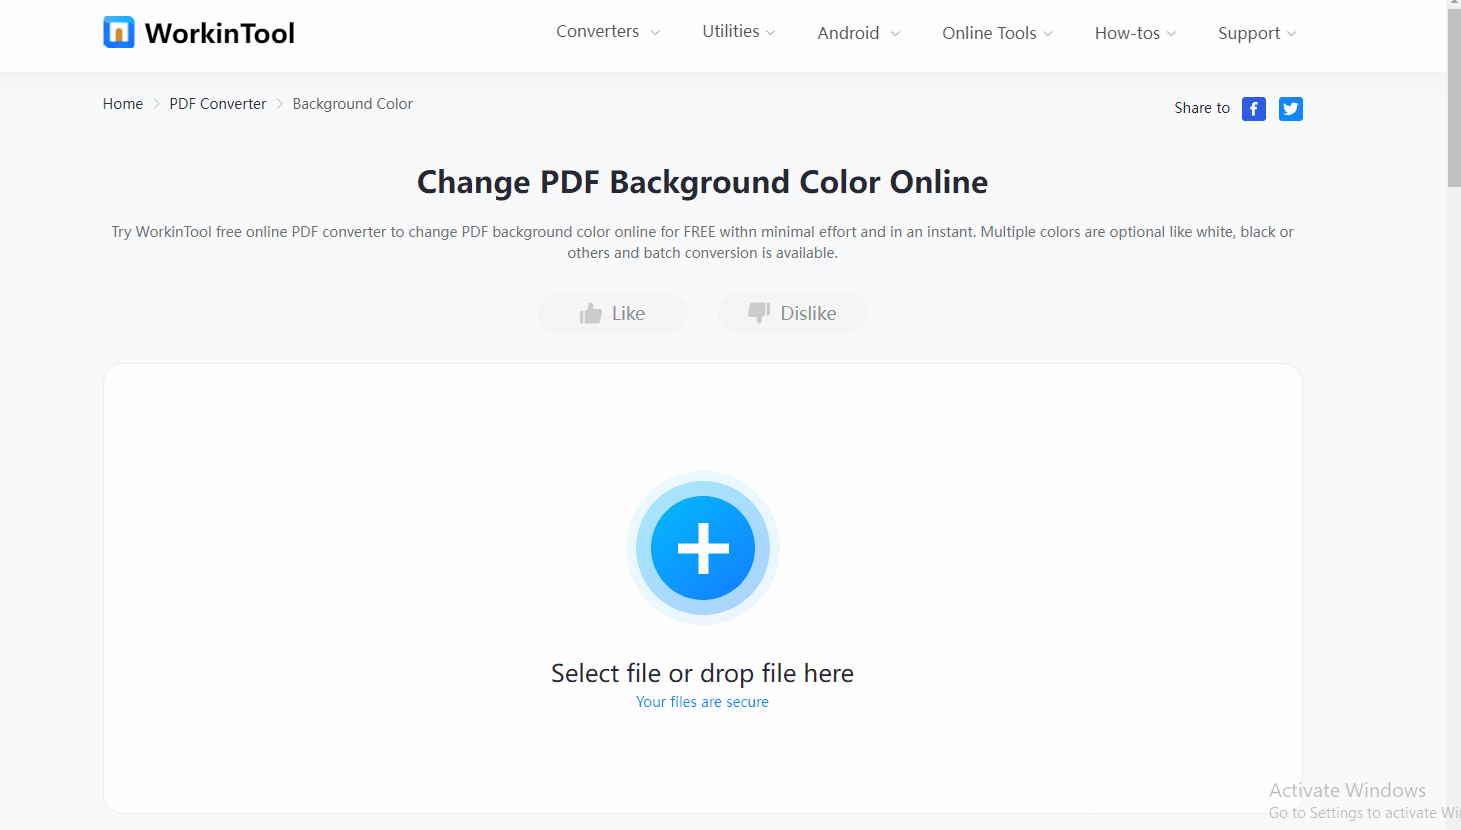
Task: Expand the Android dropdown arrow
Action: [895, 34]
